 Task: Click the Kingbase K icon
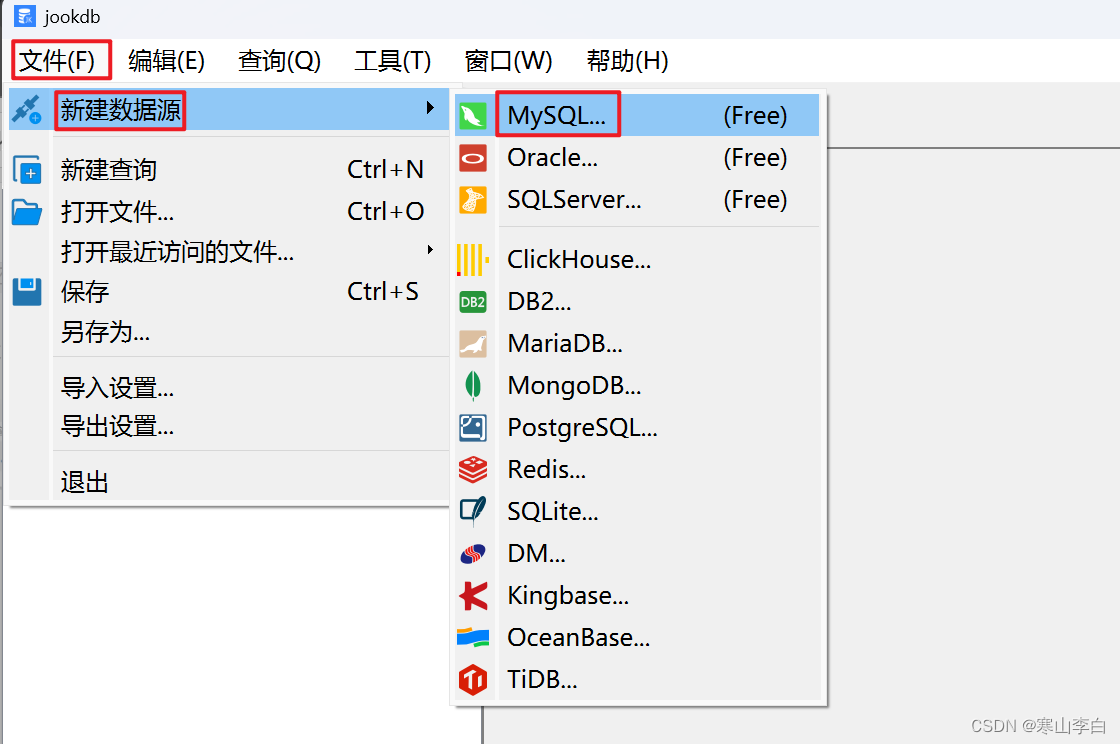point(473,595)
